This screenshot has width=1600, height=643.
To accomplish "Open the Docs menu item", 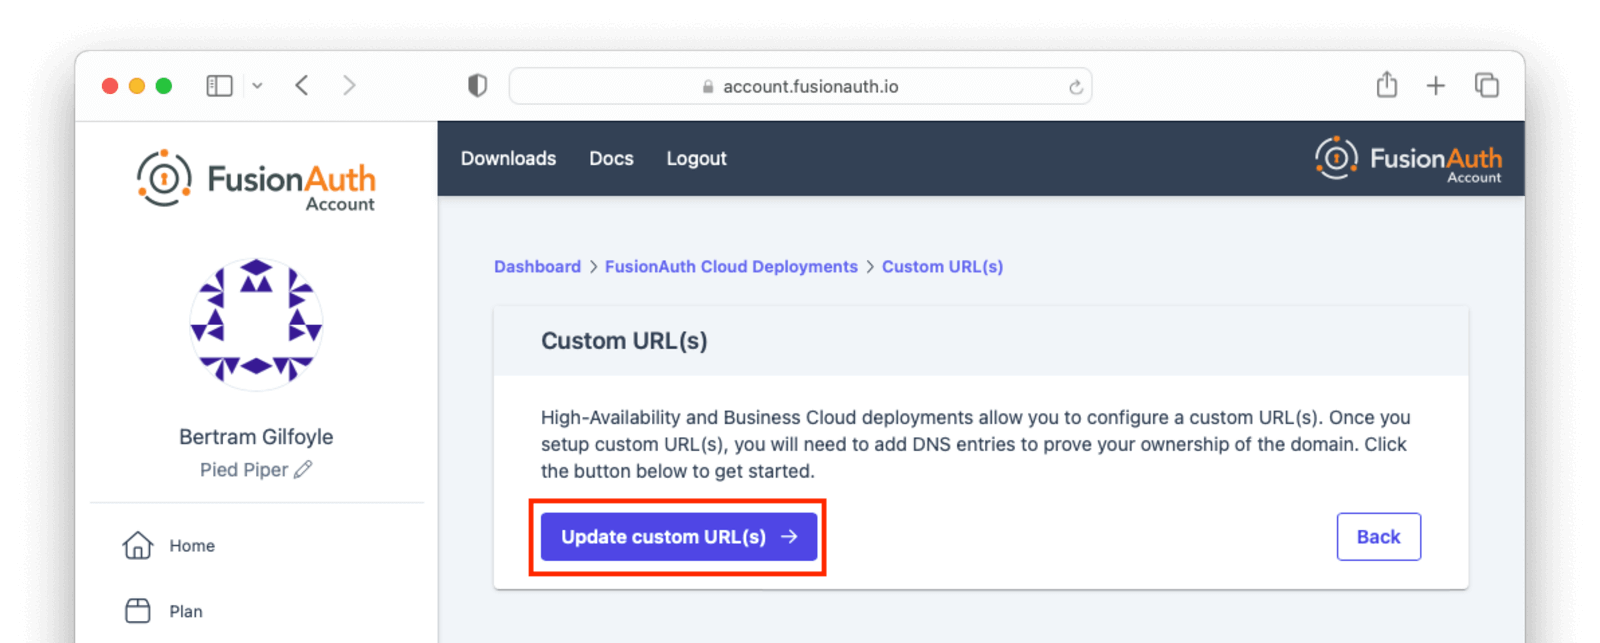I will click(x=611, y=158).
